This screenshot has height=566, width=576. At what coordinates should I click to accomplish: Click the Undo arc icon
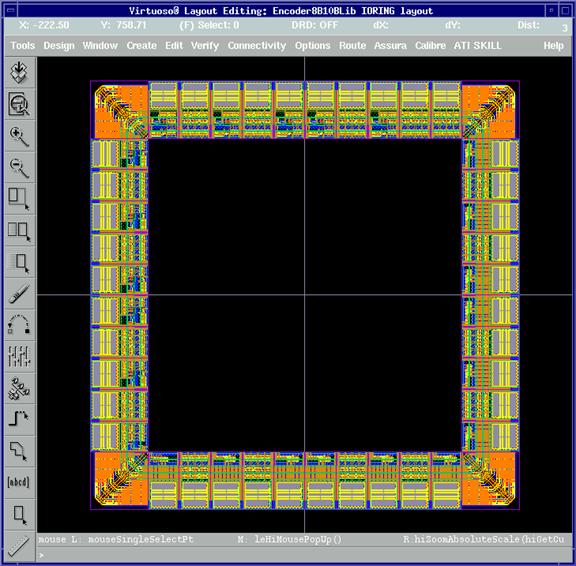[x=19, y=325]
